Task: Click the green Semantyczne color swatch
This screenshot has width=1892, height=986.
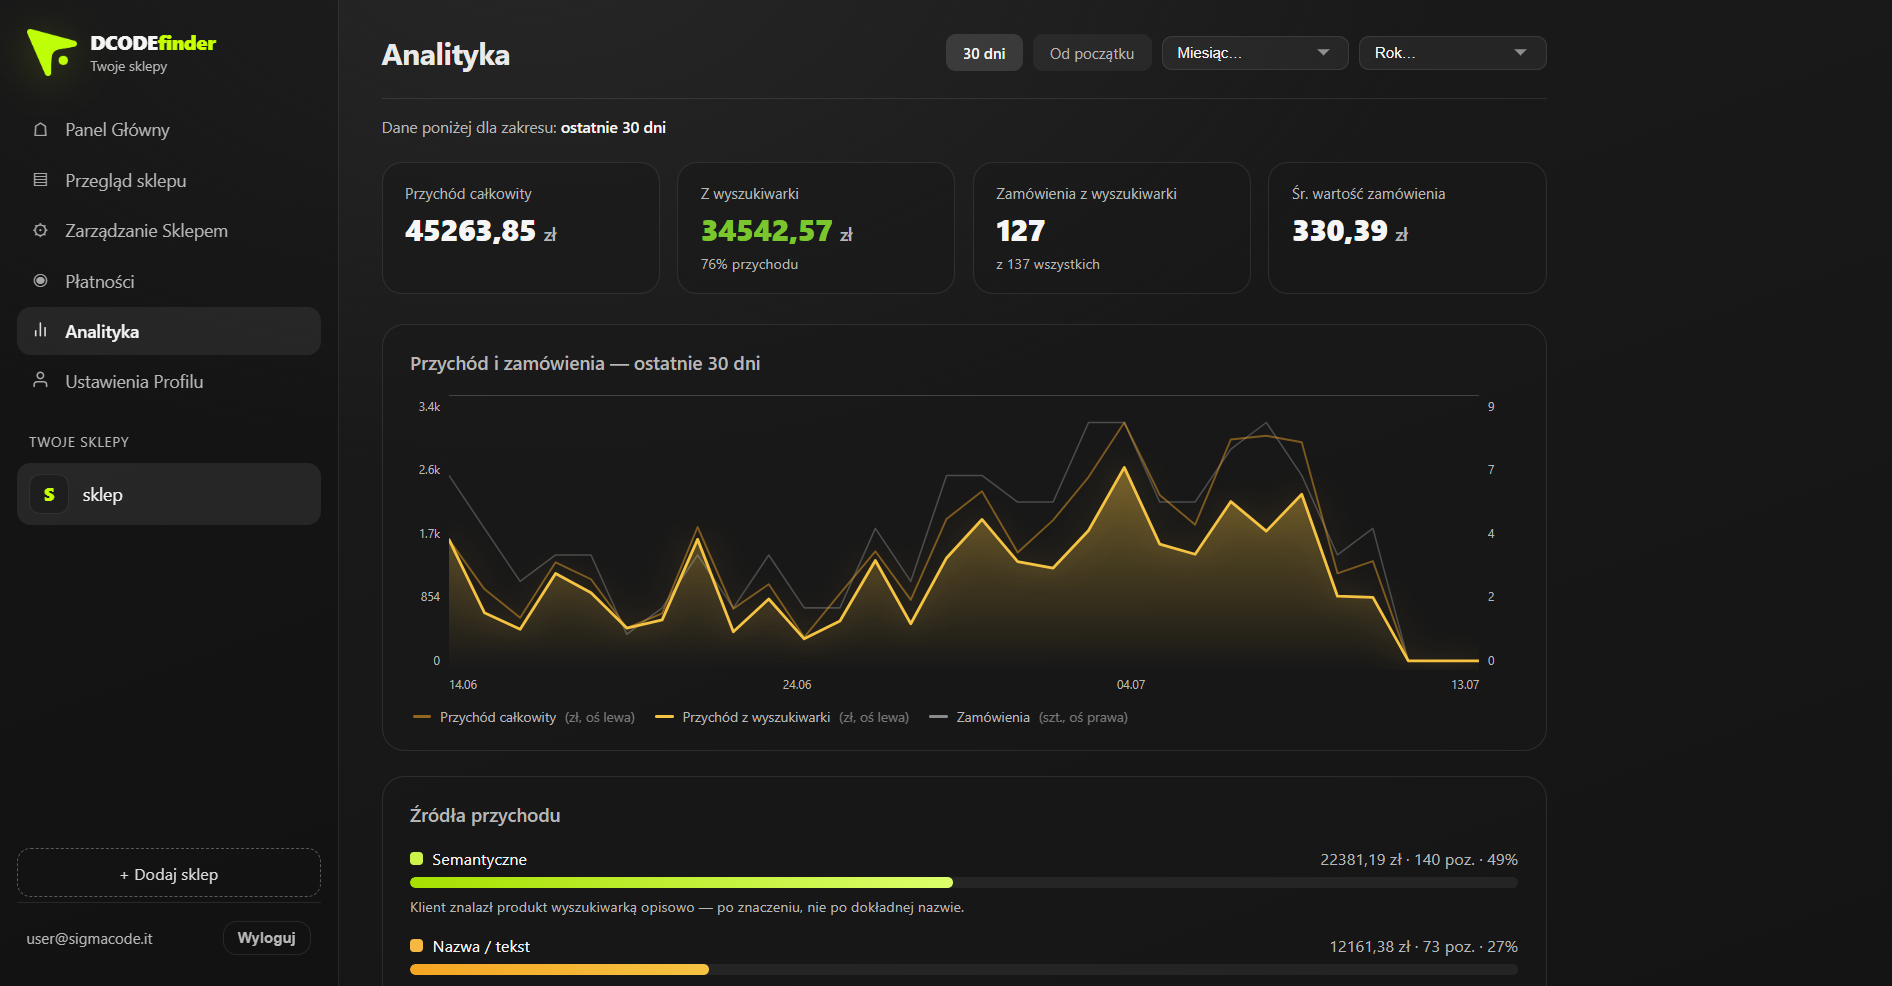Action: coord(417,859)
